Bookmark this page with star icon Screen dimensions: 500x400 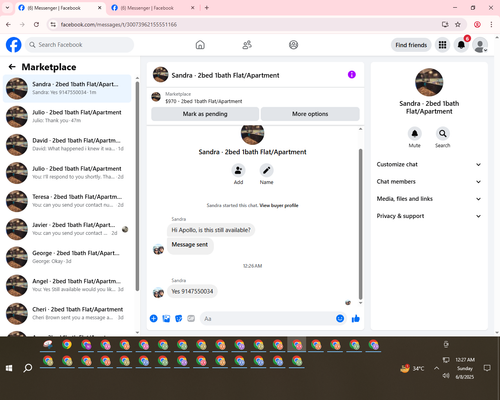[458, 24]
